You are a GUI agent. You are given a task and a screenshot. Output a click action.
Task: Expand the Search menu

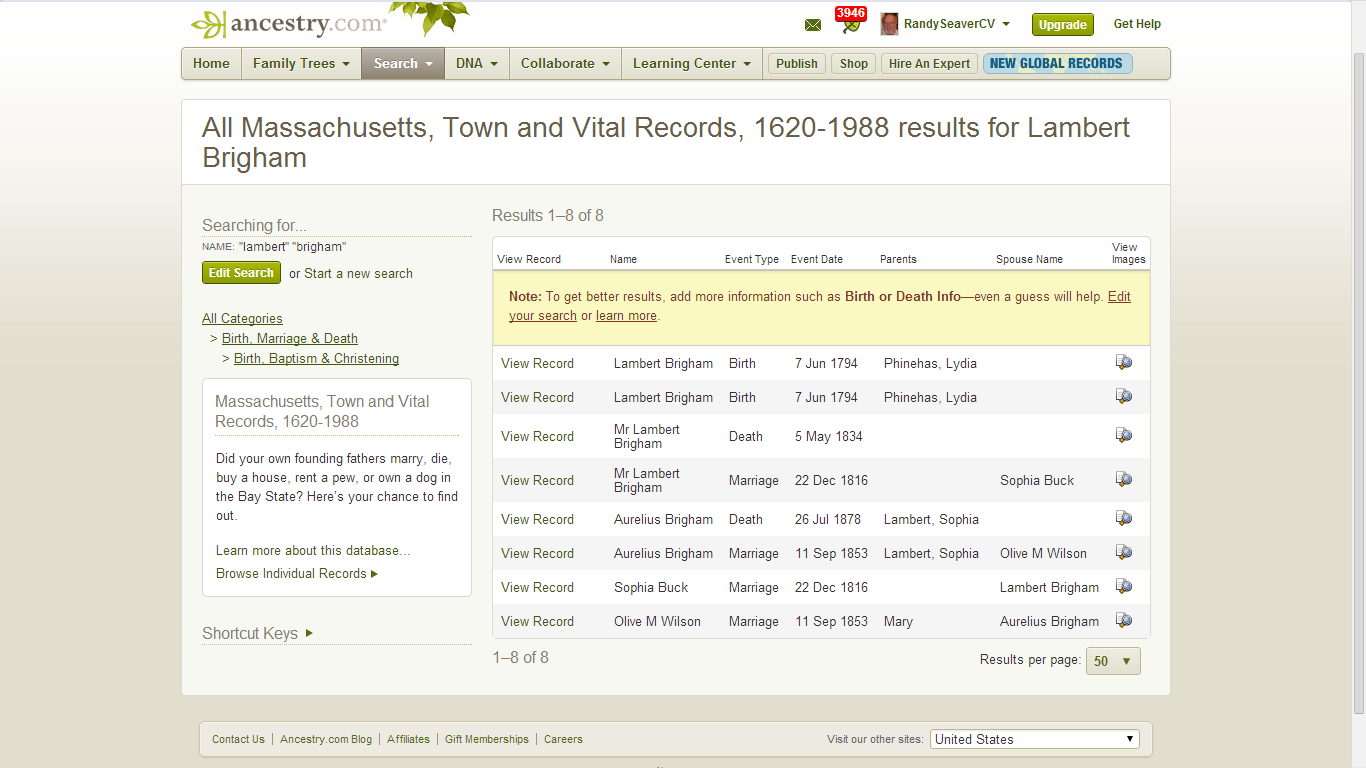click(402, 63)
